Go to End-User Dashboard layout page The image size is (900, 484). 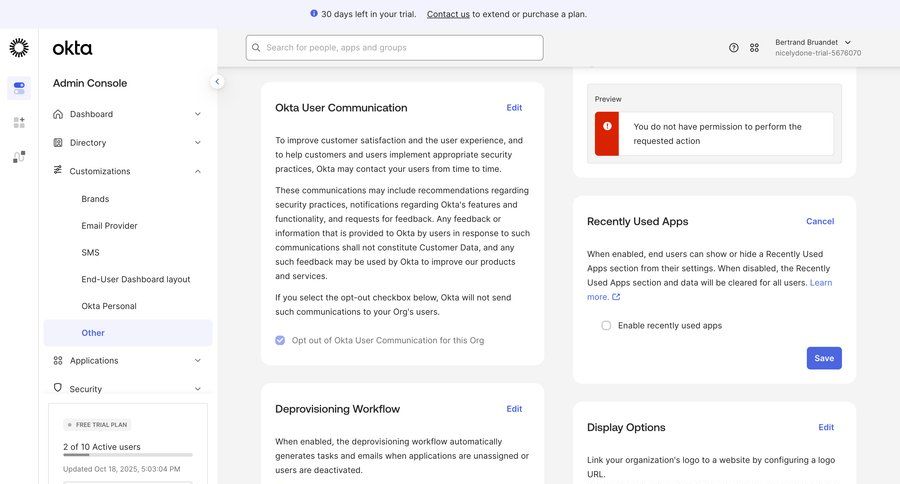coord(135,279)
